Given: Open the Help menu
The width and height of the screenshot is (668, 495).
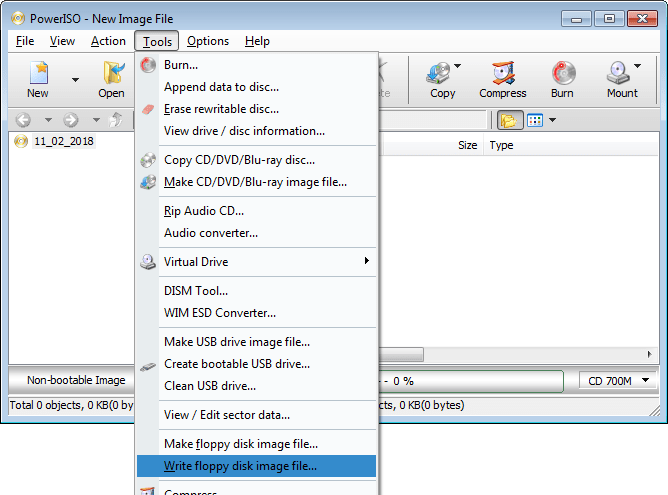Looking at the screenshot, I should tap(257, 41).
